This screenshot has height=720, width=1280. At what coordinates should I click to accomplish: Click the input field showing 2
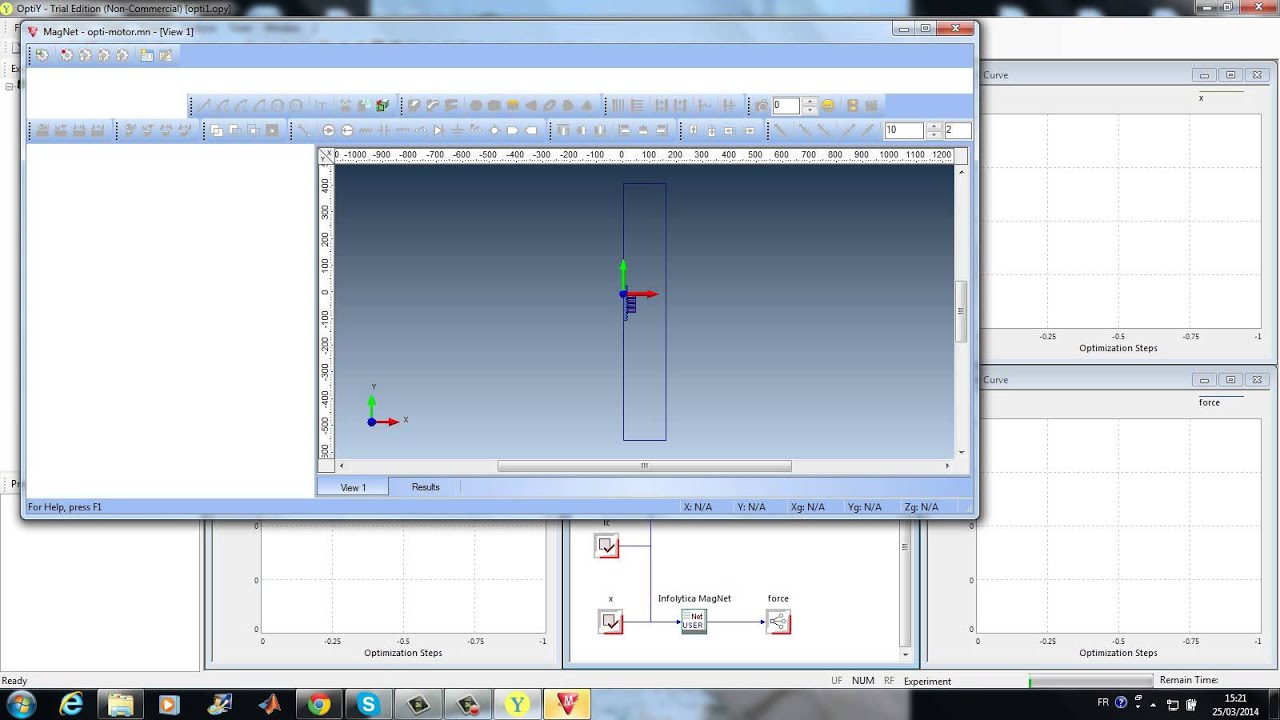958,130
